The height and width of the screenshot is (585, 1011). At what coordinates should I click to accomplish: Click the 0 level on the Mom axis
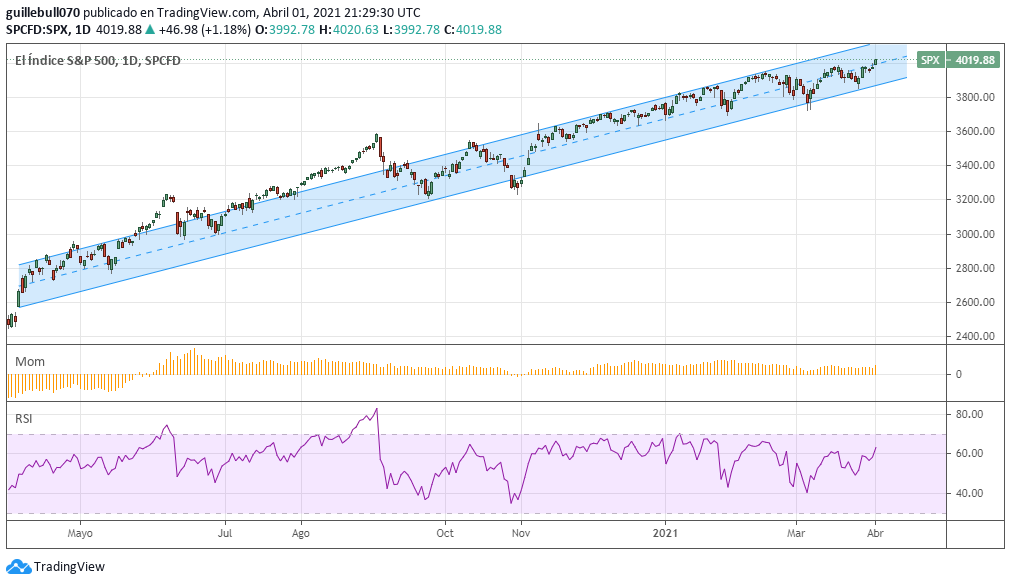[x=959, y=374]
